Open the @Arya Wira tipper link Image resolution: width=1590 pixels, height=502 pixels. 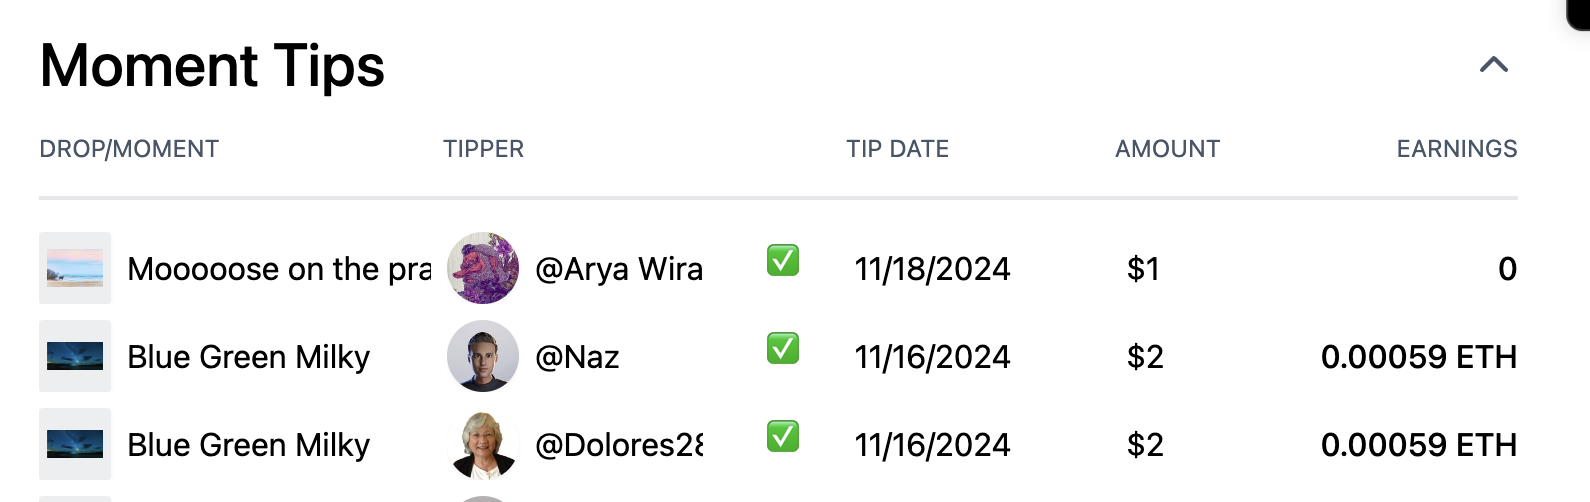click(x=619, y=269)
